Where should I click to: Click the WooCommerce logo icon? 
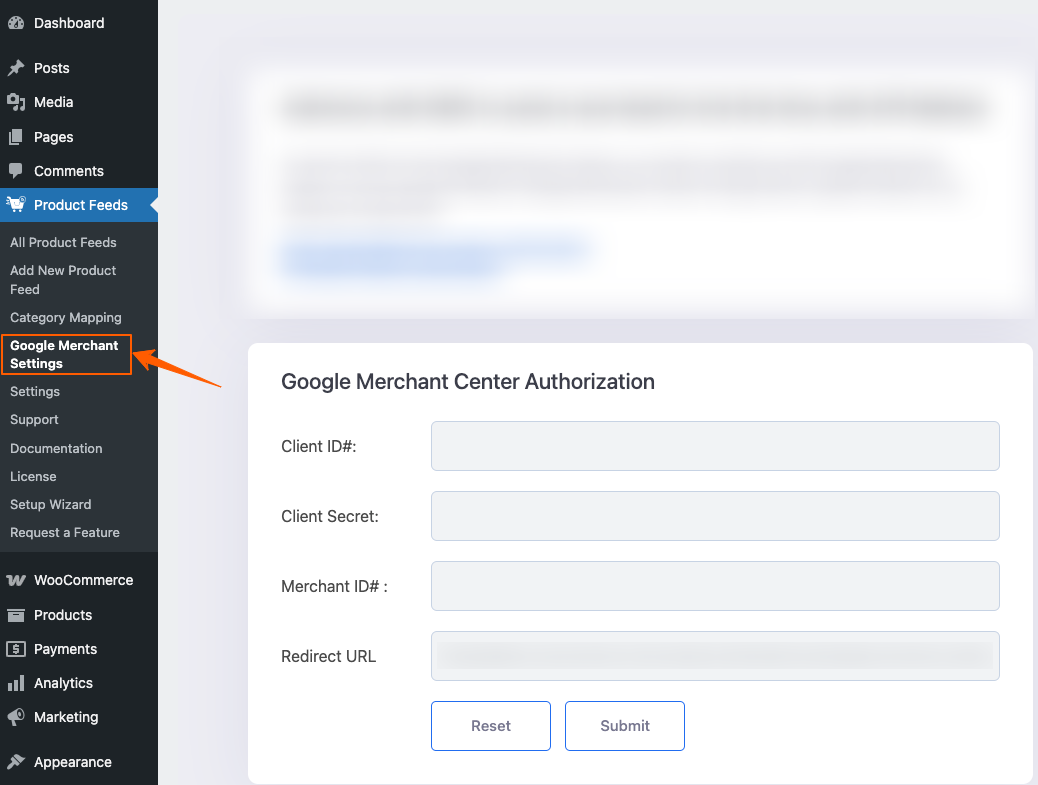(16, 580)
